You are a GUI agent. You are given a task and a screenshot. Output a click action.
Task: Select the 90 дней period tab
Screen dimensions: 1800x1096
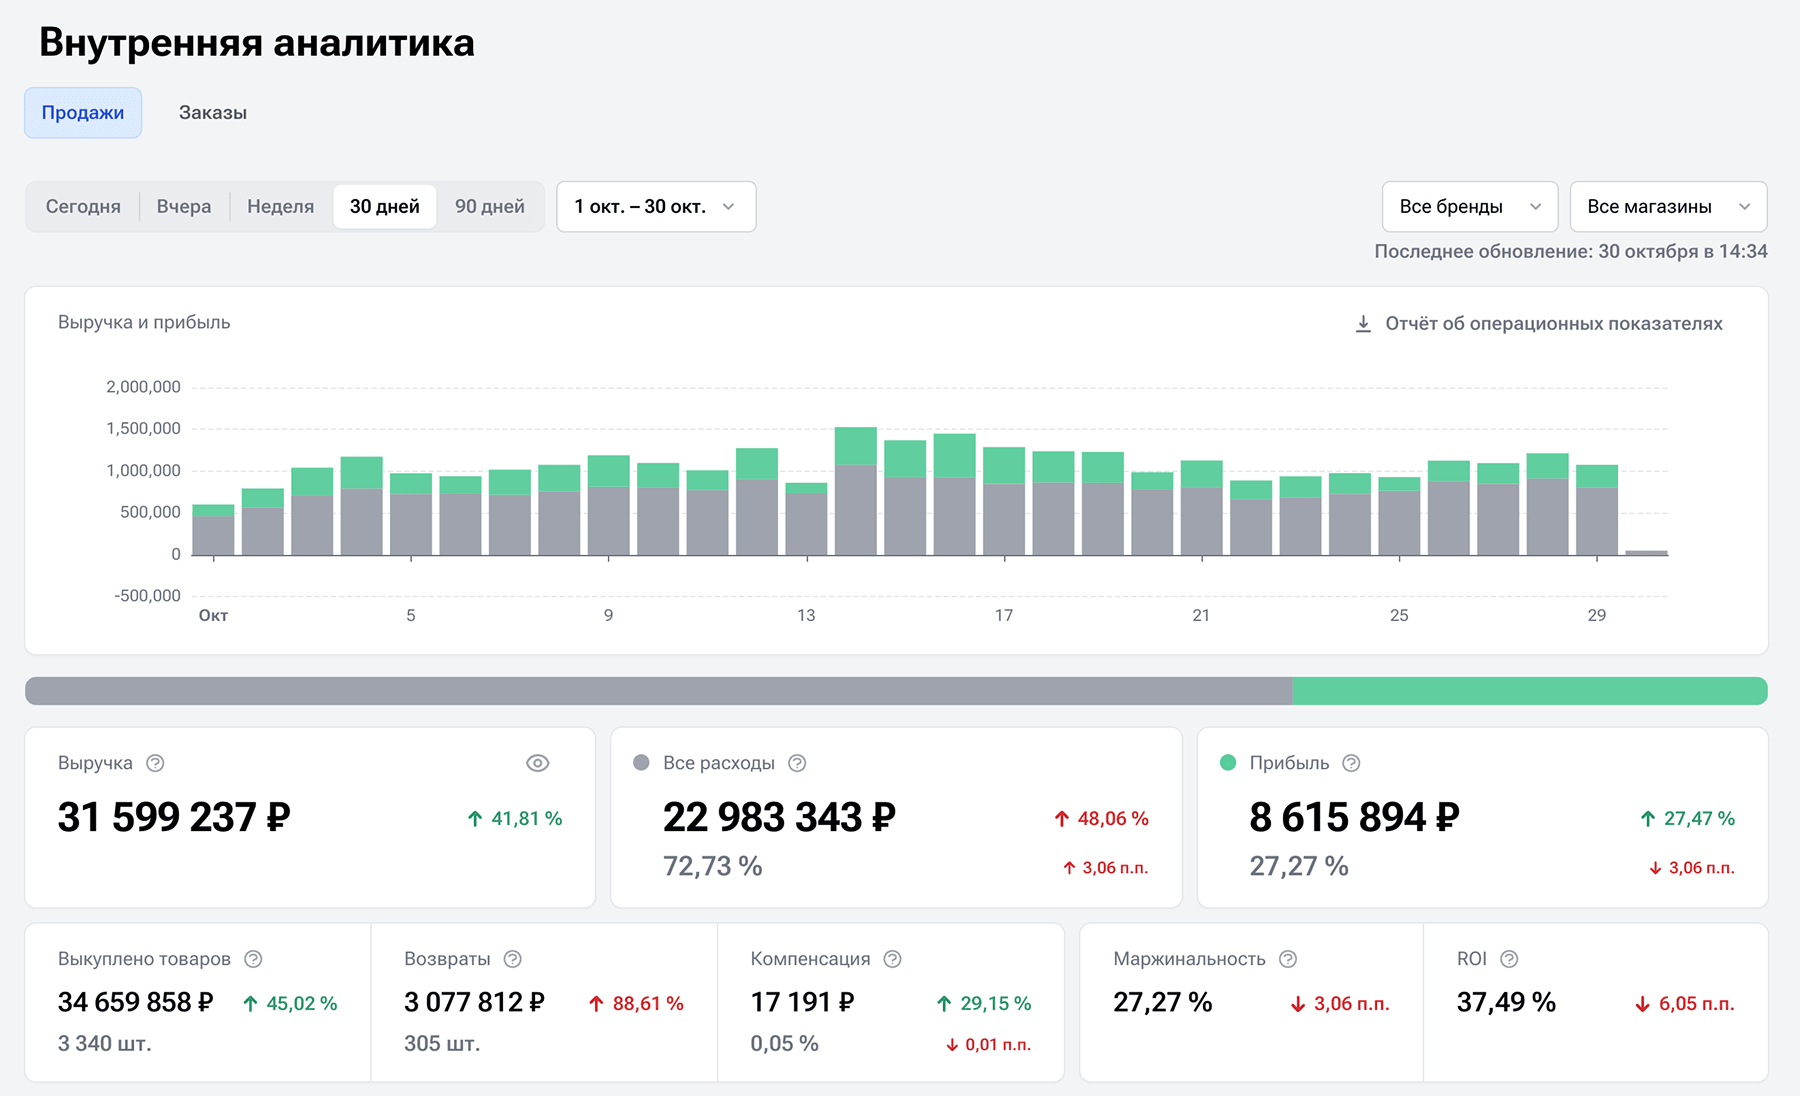pos(490,207)
